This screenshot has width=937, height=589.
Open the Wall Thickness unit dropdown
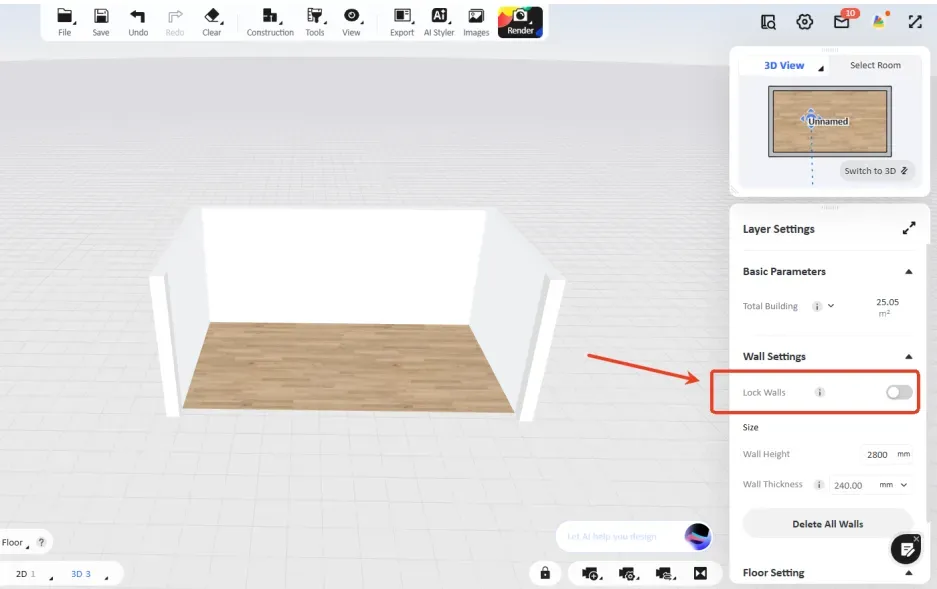pyautogui.click(x=893, y=485)
